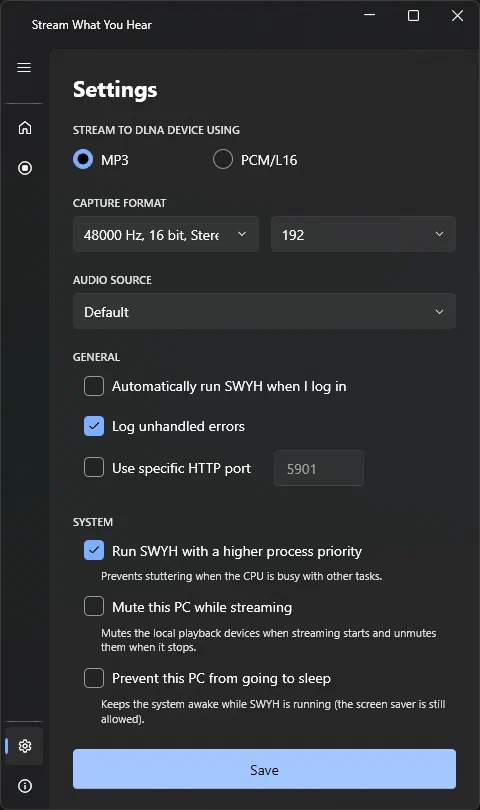Screen dimensions: 480x810
Task: Minimize the Stream What You Hear window
Action: click(x=369, y=15)
